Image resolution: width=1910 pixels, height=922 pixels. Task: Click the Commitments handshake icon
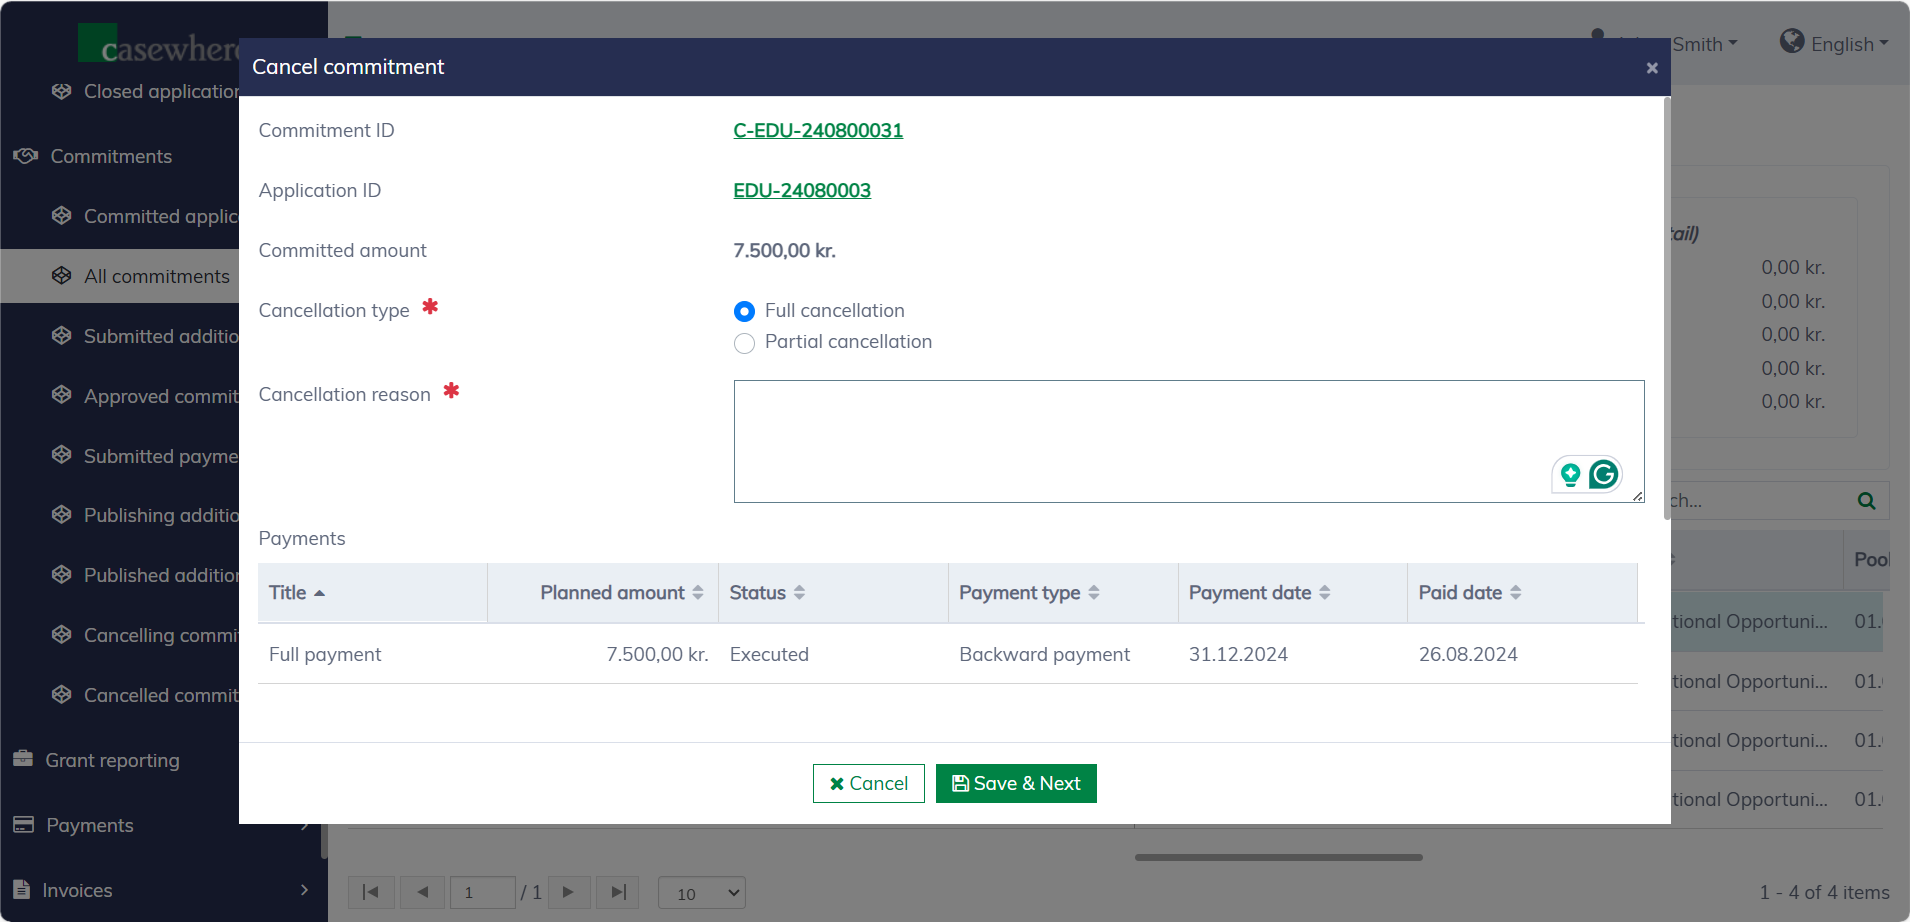pos(25,156)
